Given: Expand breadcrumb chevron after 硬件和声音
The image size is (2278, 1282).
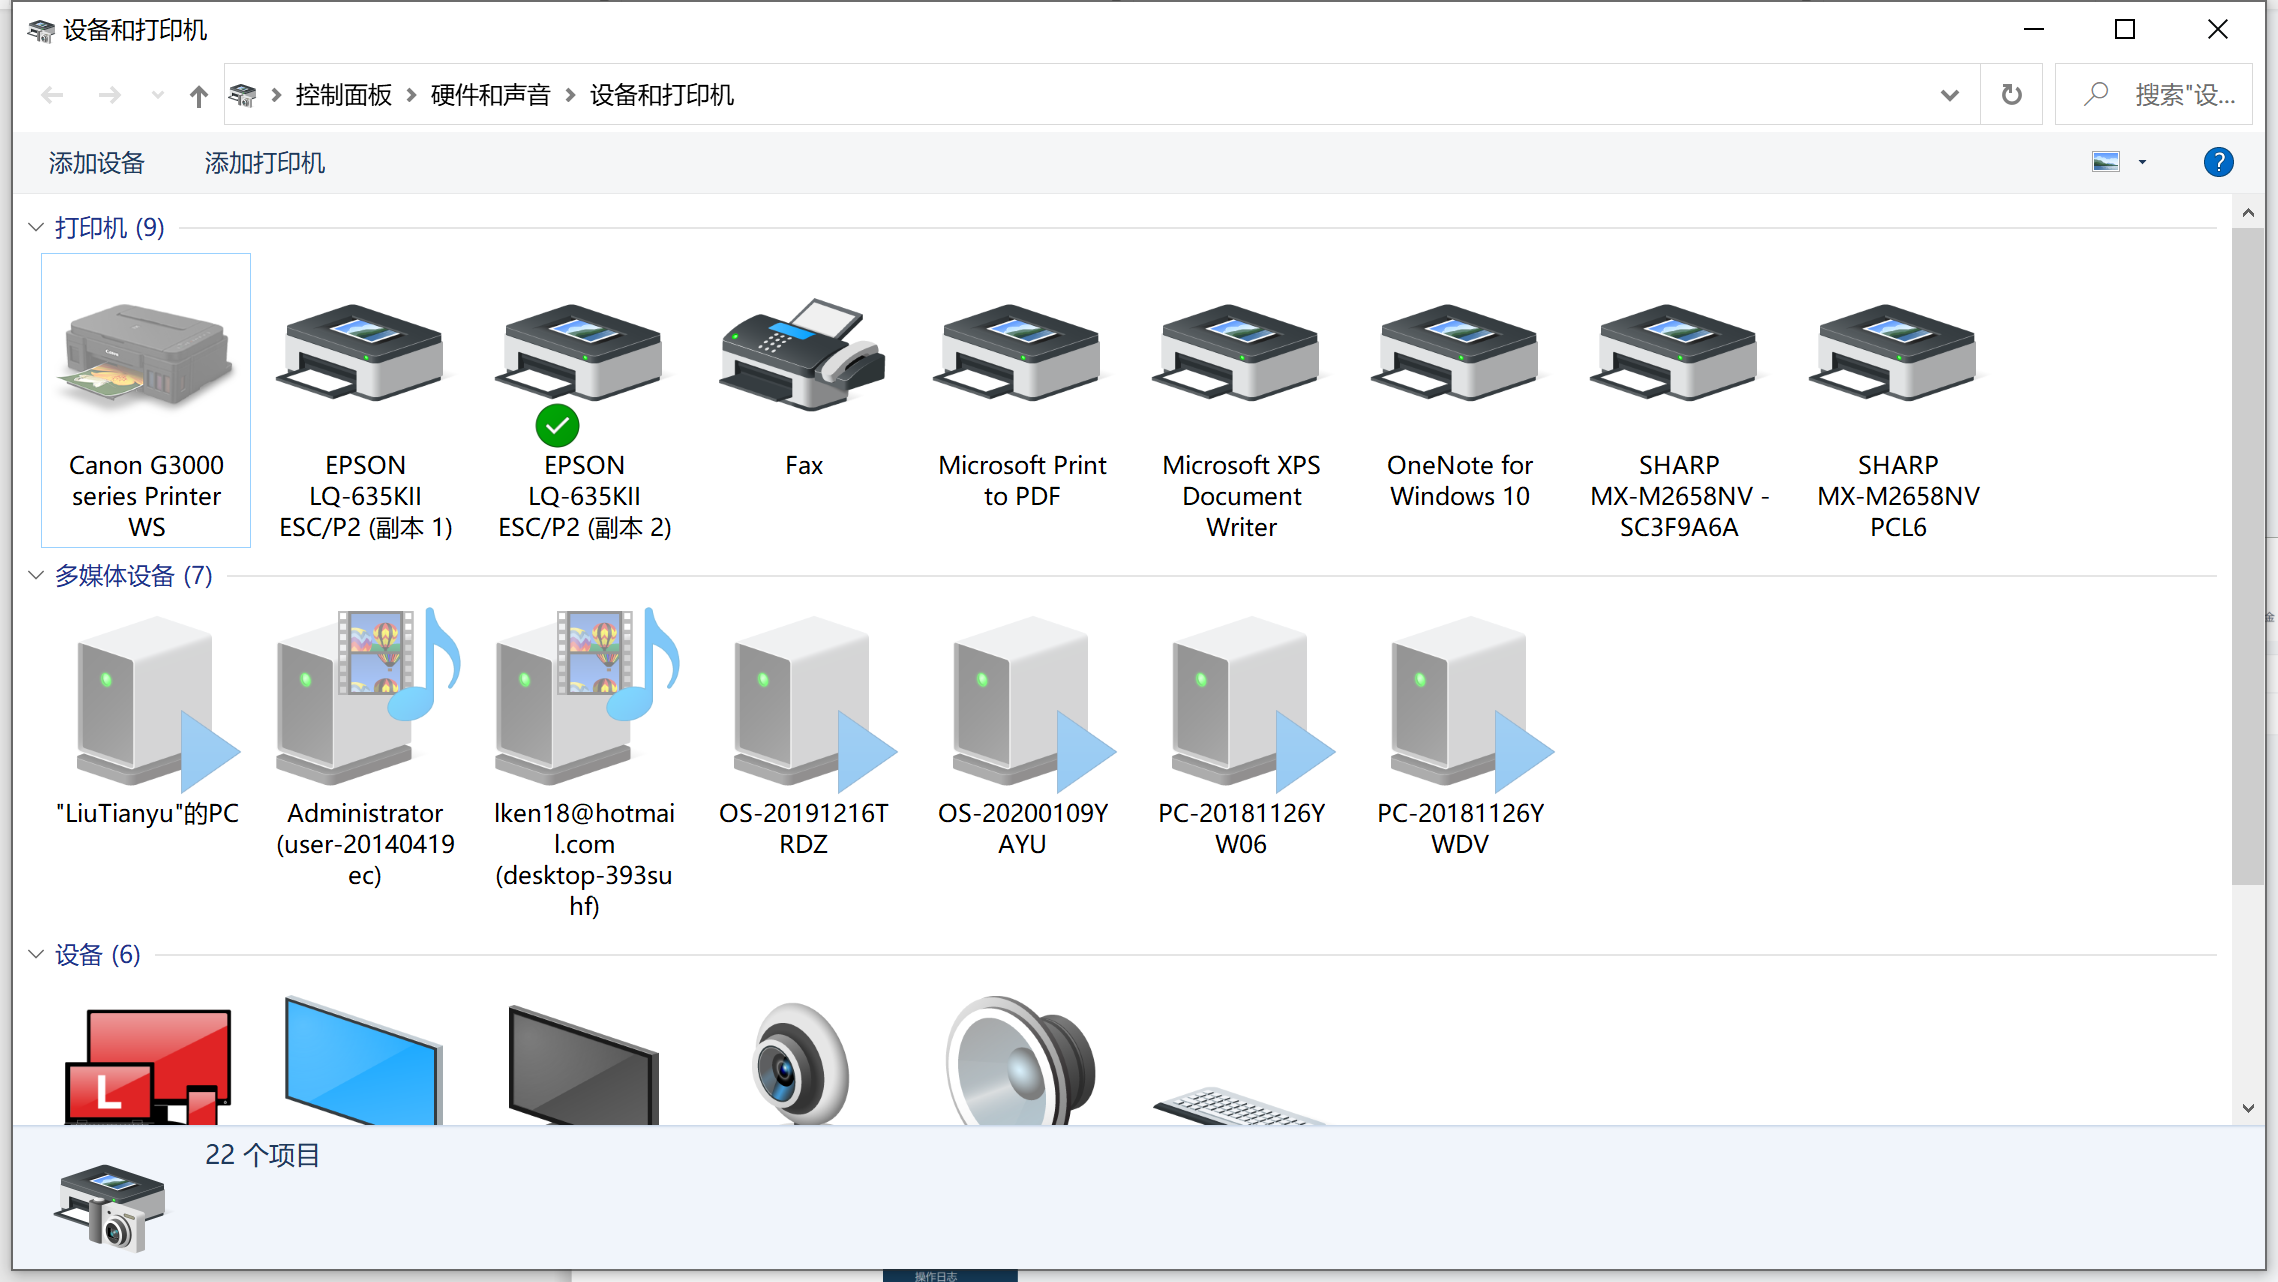Looking at the screenshot, I should [x=570, y=95].
